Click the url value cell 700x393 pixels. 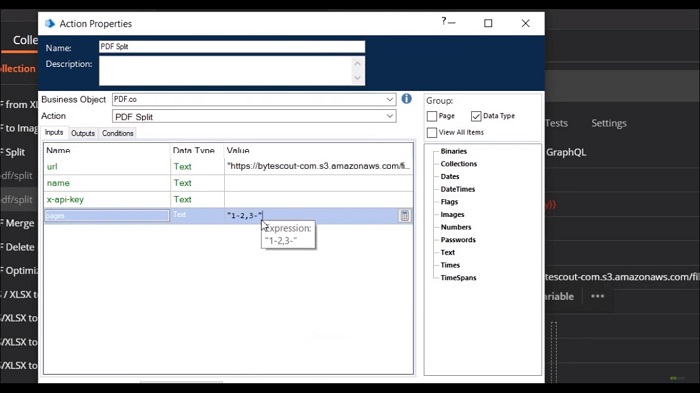pos(318,166)
